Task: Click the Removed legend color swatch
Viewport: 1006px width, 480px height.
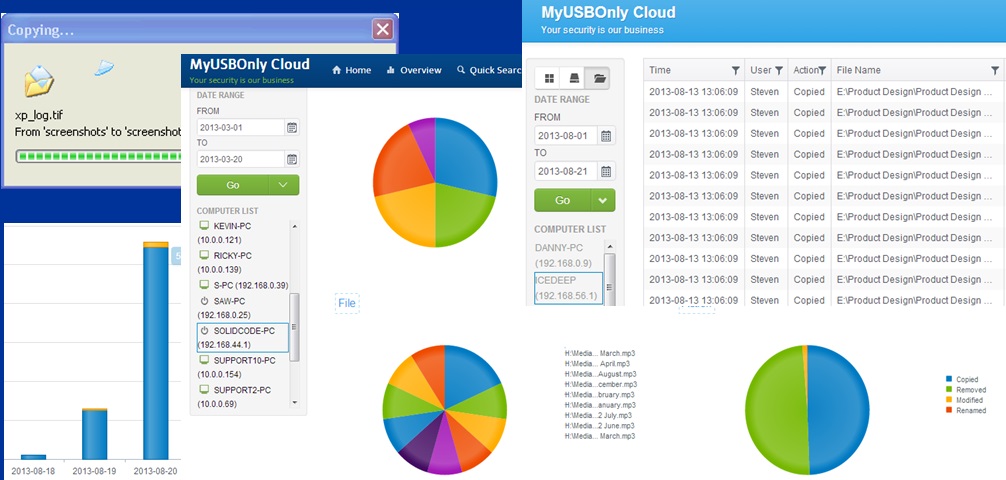Action: coord(950,390)
